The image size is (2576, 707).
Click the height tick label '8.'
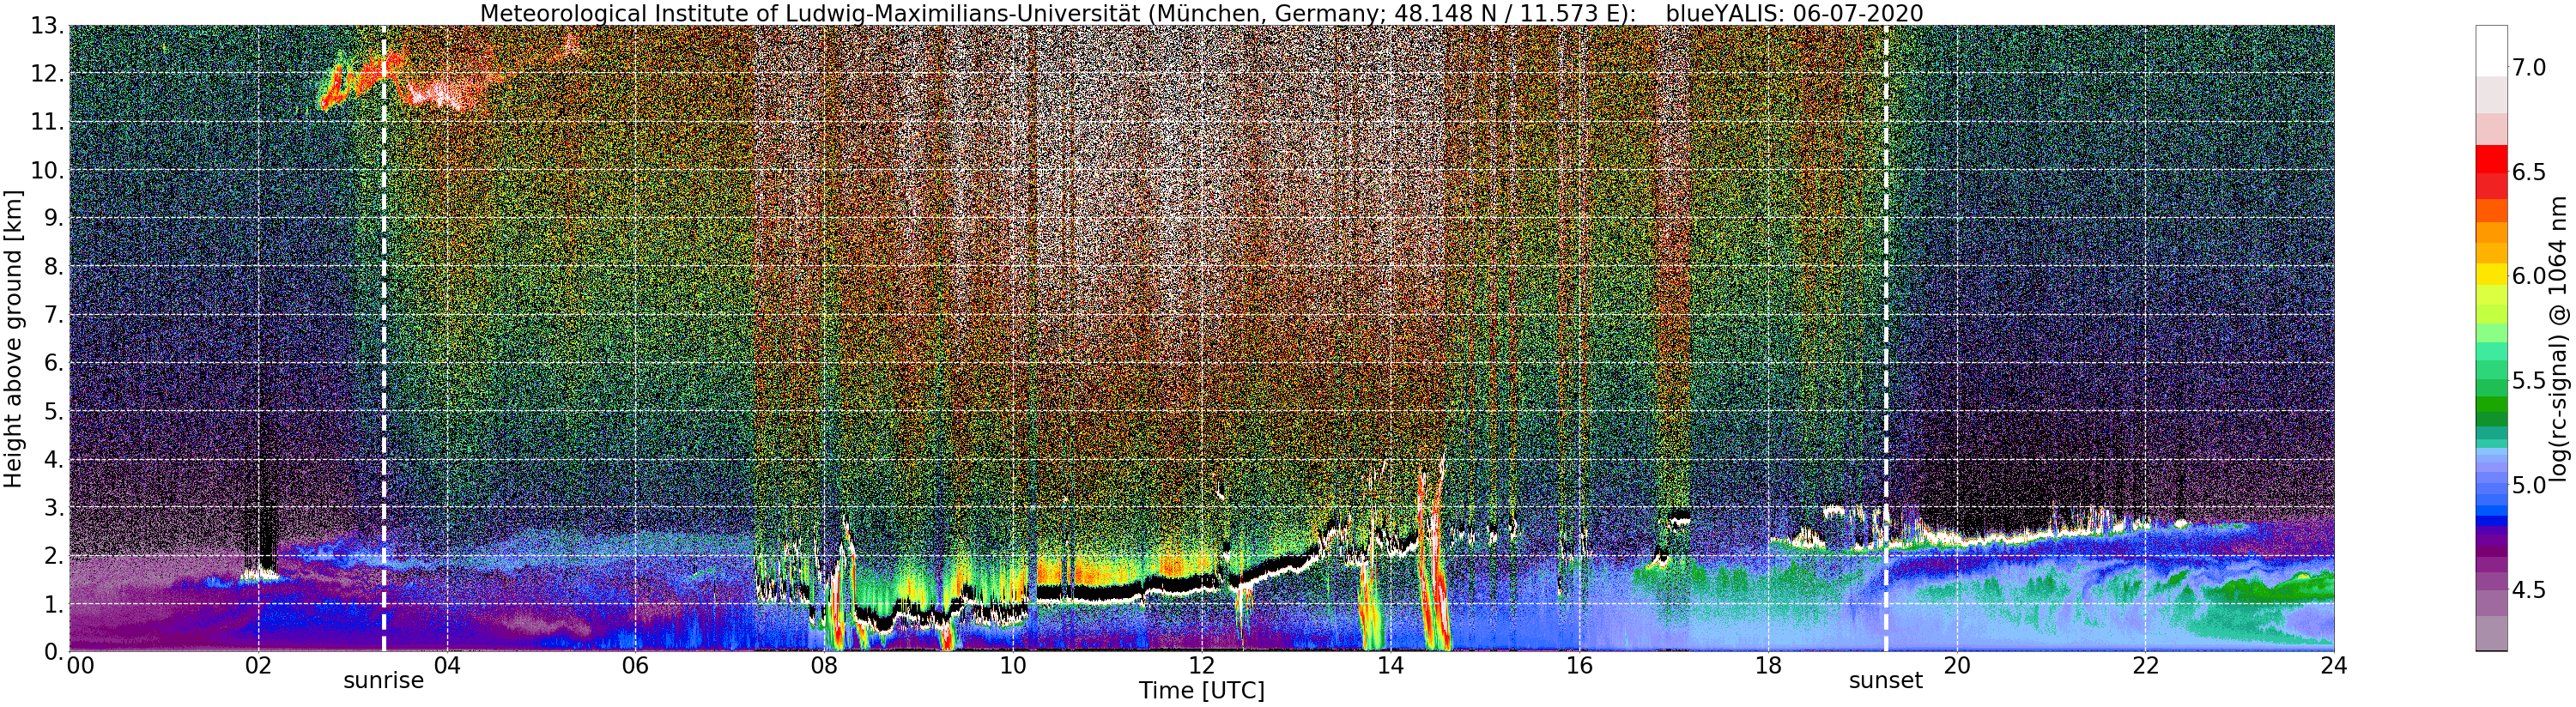(52, 268)
